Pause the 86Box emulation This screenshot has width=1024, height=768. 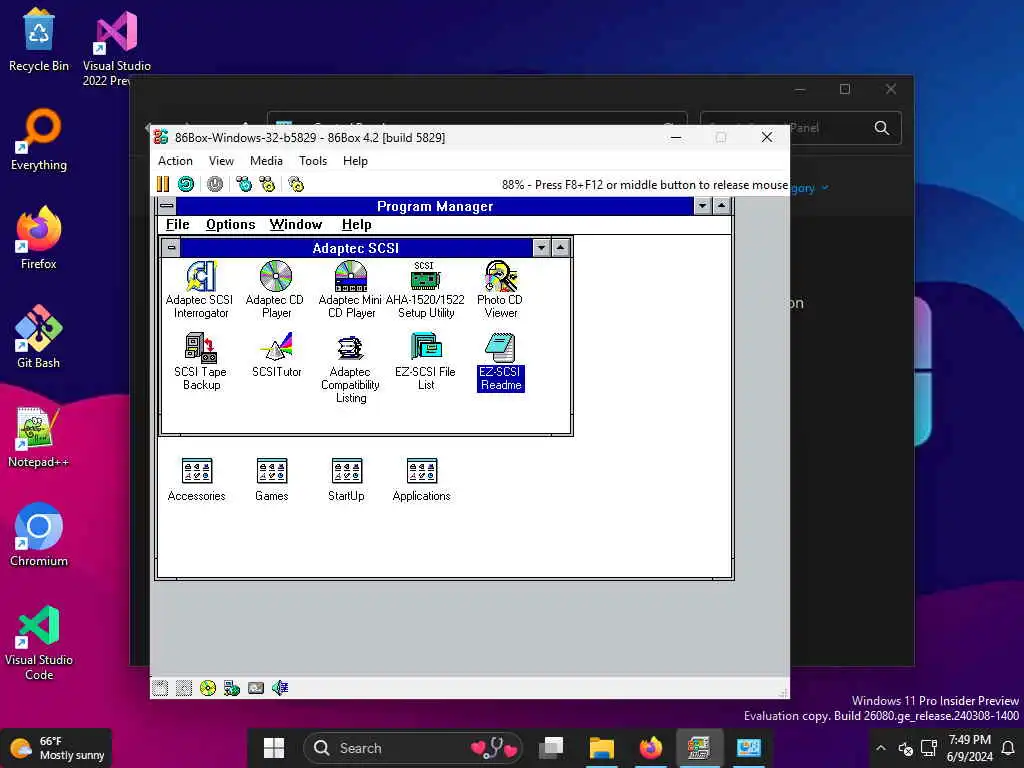click(x=163, y=184)
